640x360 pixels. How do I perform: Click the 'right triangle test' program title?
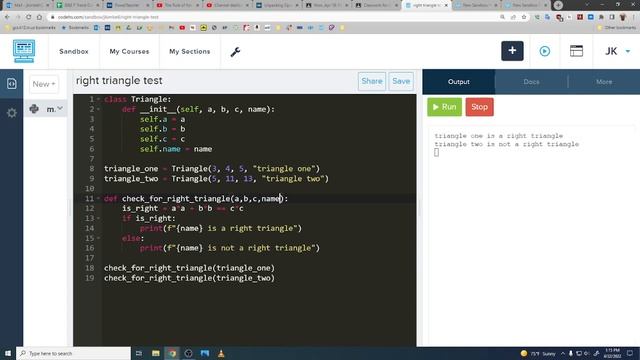(x=119, y=81)
